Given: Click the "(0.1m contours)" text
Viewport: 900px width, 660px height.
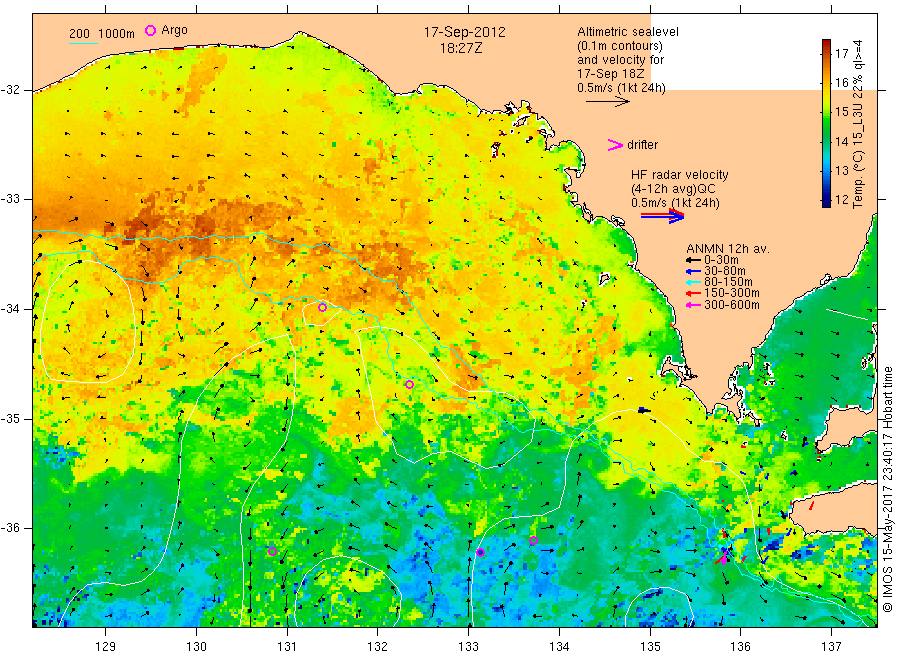Looking at the screenshot, I should click(620, 46).
